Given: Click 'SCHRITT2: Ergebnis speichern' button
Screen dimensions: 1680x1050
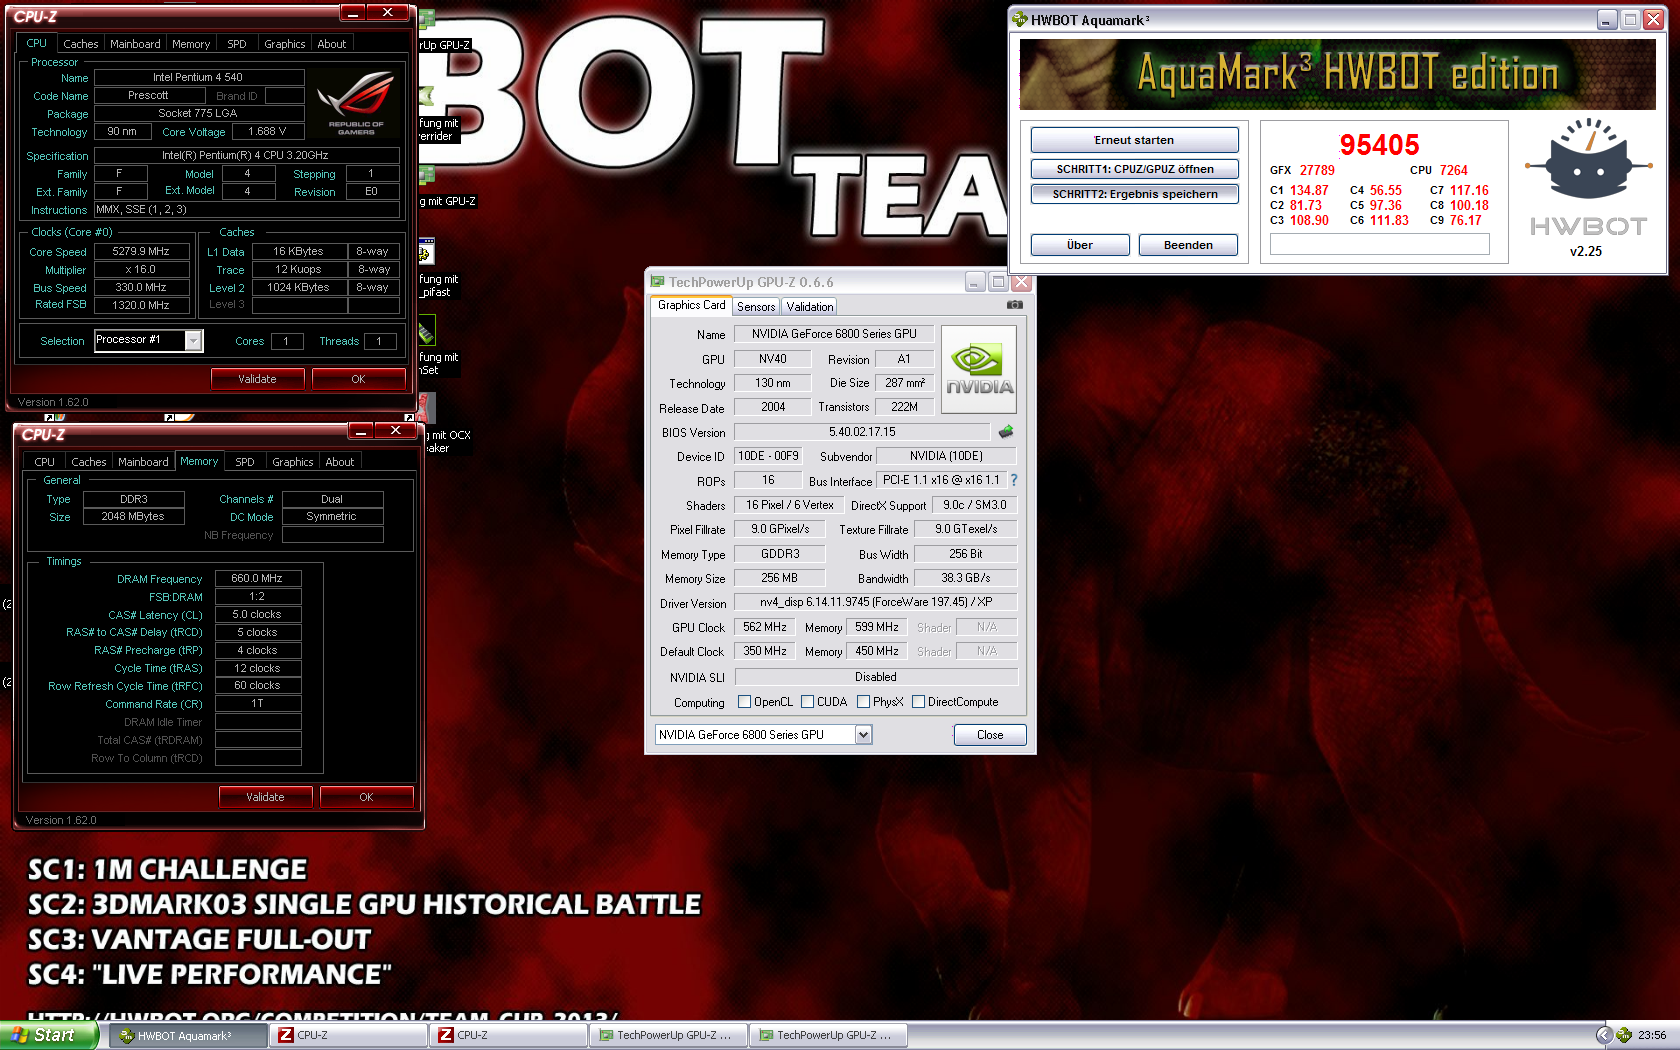Looking at the screenshot, I should (x=1134, y=194).
